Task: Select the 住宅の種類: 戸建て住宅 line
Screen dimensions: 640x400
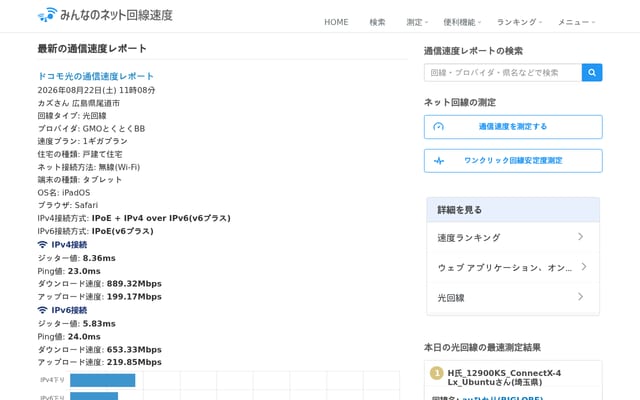Action: [x=80, y=154]
